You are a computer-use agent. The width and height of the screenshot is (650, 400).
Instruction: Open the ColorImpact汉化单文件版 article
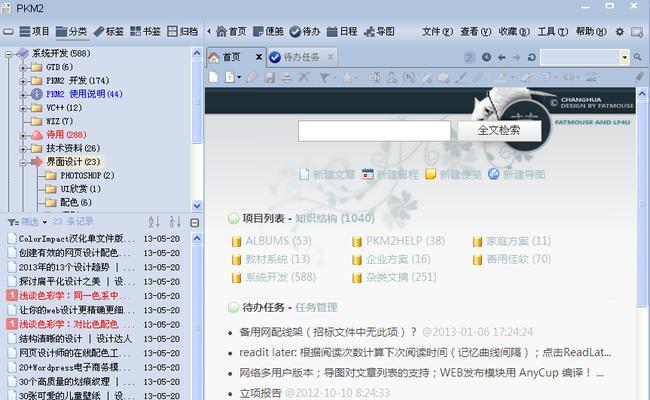77,239
